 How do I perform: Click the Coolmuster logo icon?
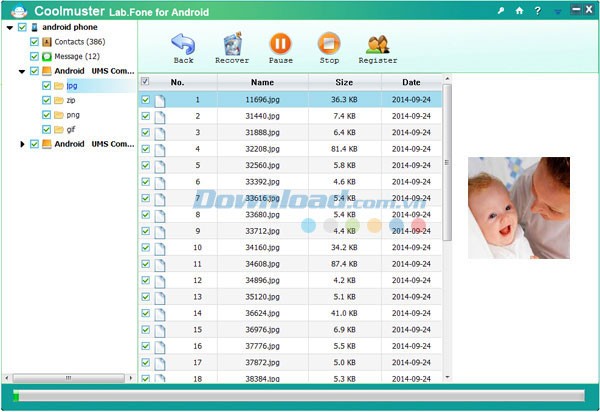click(x=19, y=11)
